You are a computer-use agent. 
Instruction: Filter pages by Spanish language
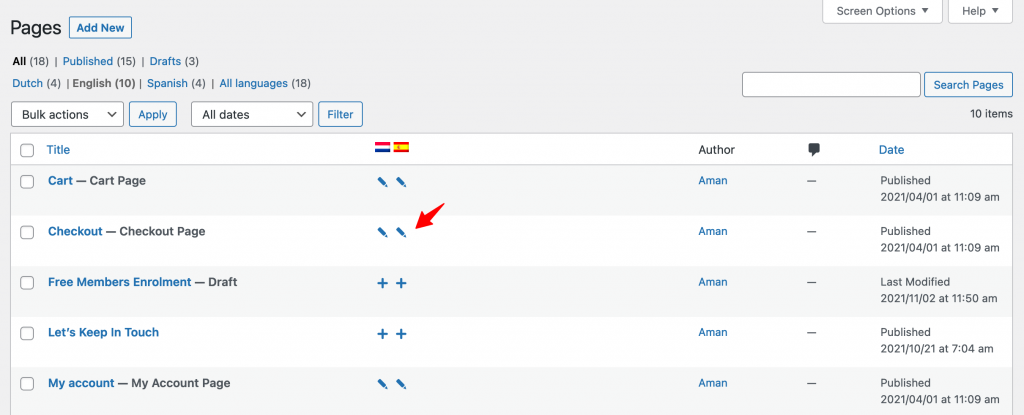(167, 84)
